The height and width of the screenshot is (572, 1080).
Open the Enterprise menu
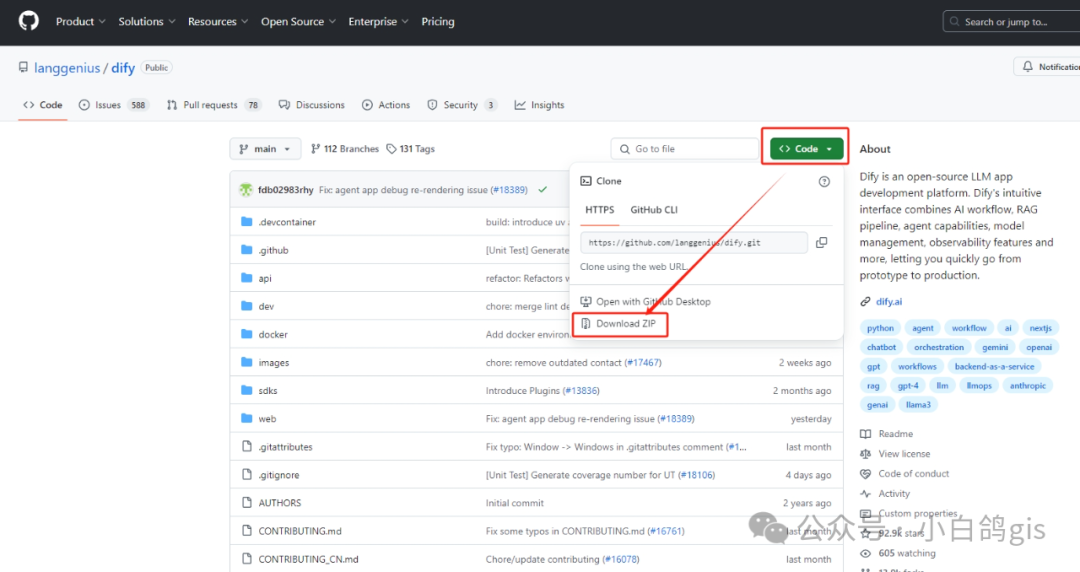[378, 21]
